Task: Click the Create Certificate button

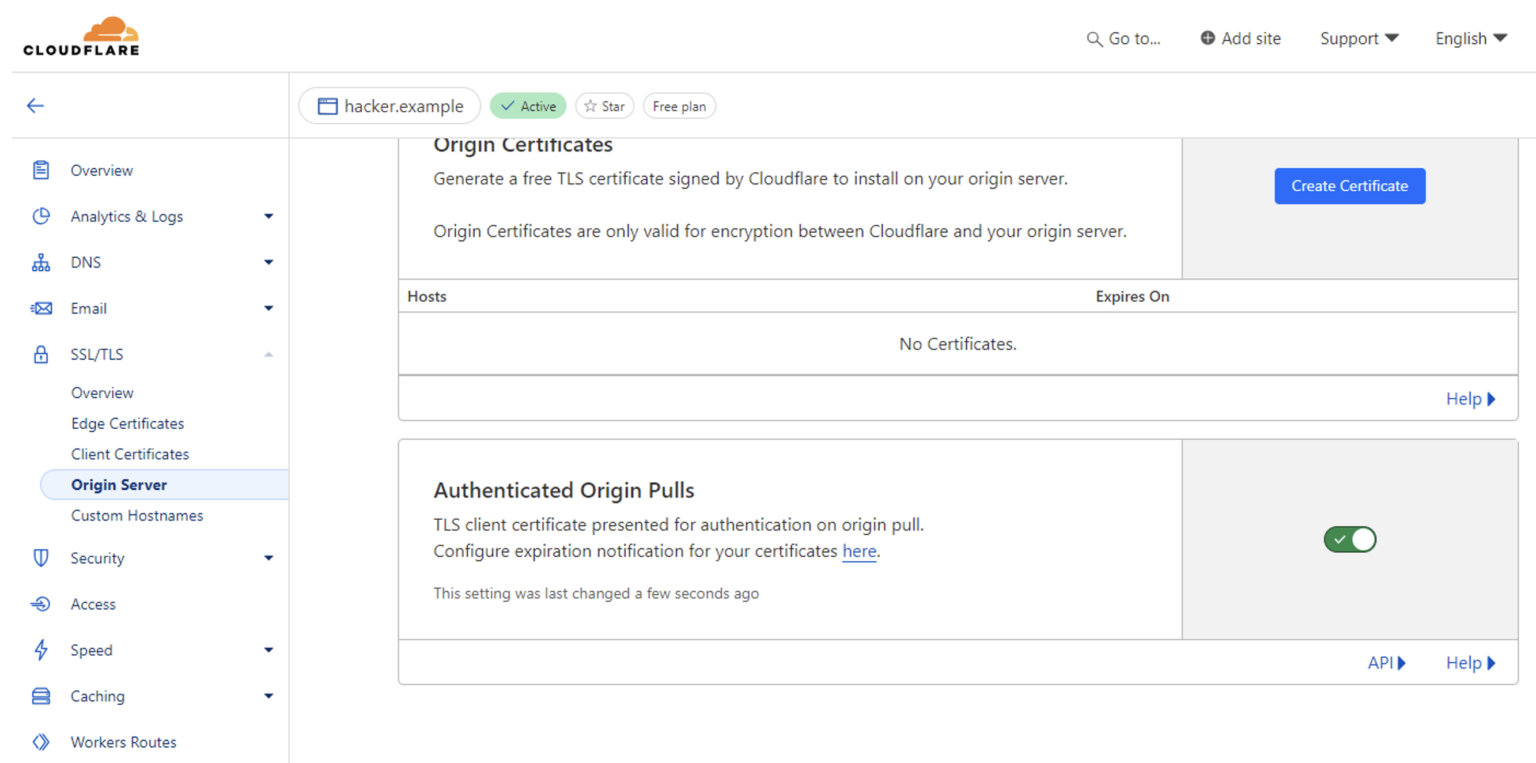Action: click(1349, 186)
